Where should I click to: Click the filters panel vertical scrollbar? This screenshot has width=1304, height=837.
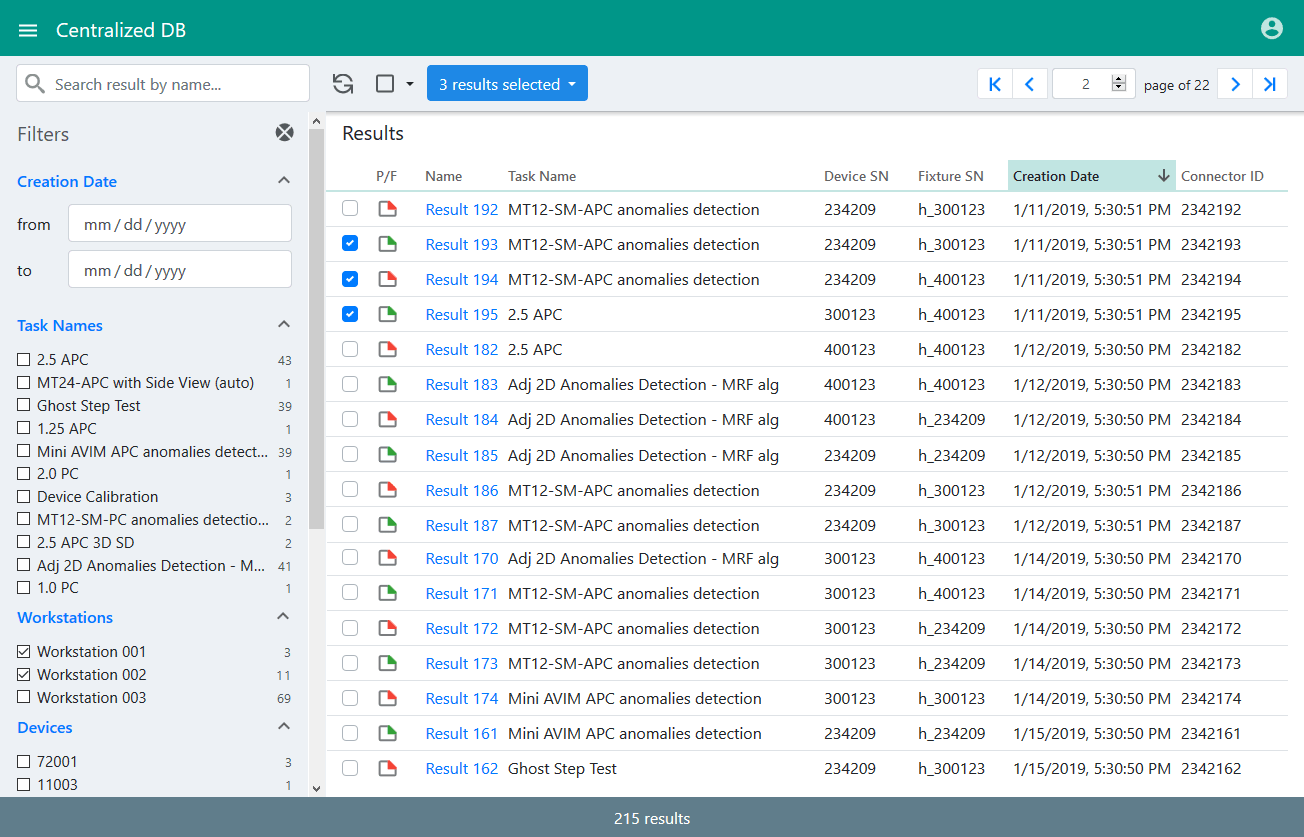pos(317,330)
